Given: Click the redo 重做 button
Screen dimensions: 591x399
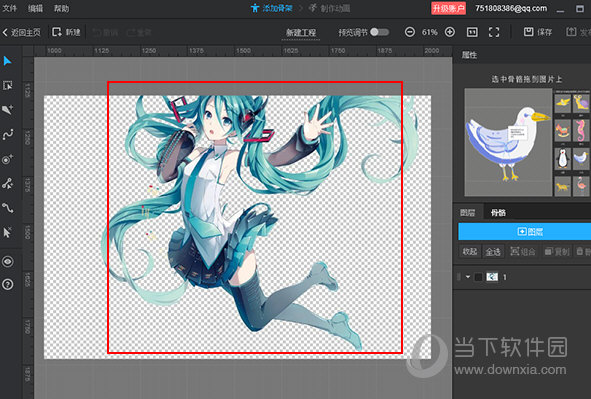Looking at the screenshot, I should (x=139, y=32).
